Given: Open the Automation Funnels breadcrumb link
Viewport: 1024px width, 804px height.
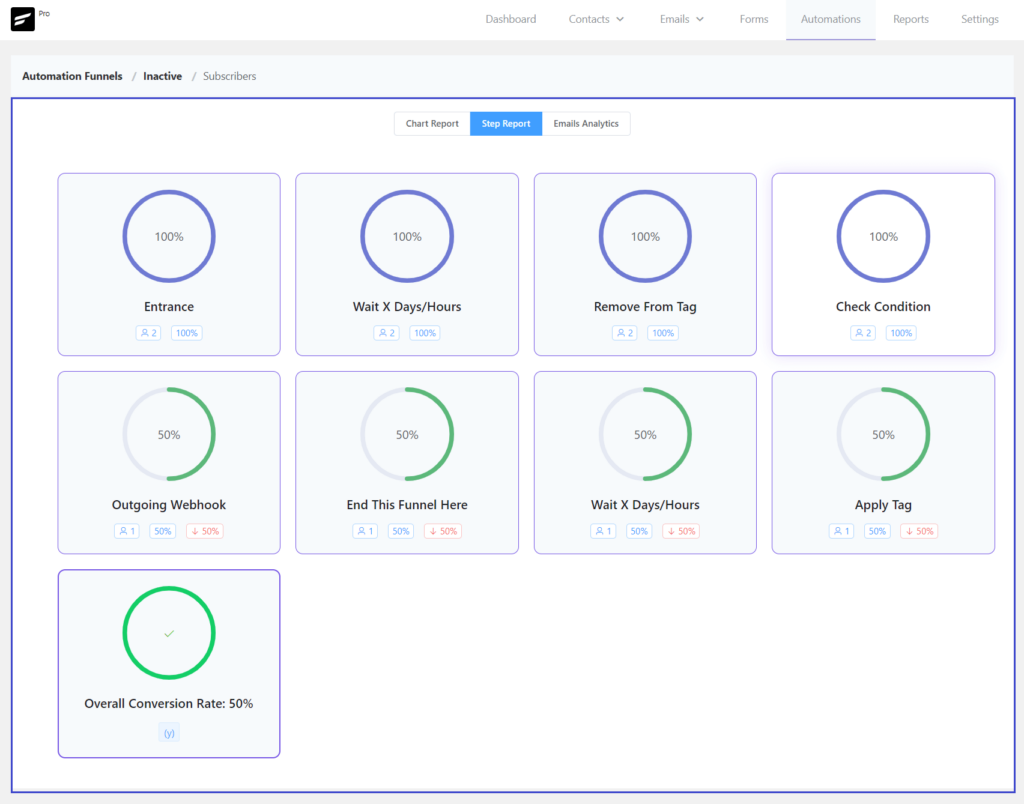Looking at the screenshot, I should 72,76.
